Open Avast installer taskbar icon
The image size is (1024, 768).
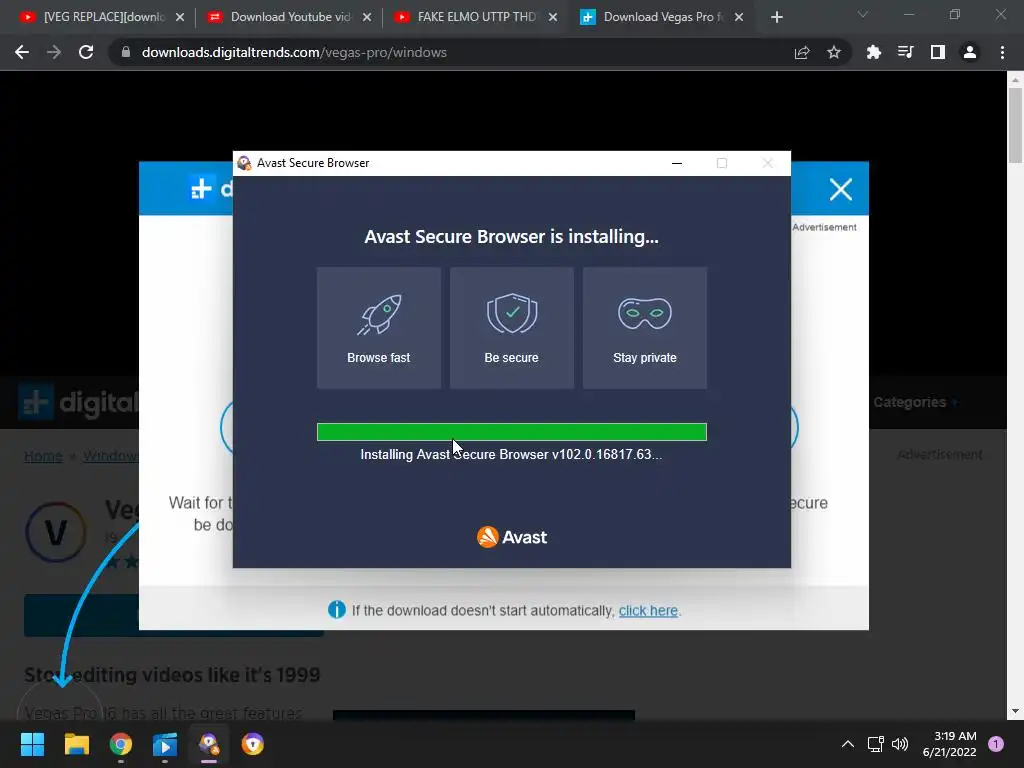209,744
